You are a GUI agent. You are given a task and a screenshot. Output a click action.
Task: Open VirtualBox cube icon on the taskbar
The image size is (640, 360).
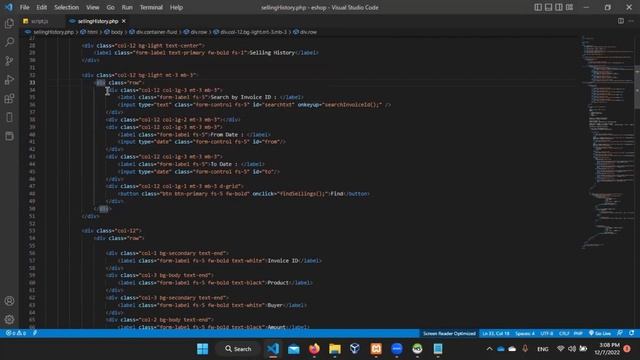coord(355,349)
